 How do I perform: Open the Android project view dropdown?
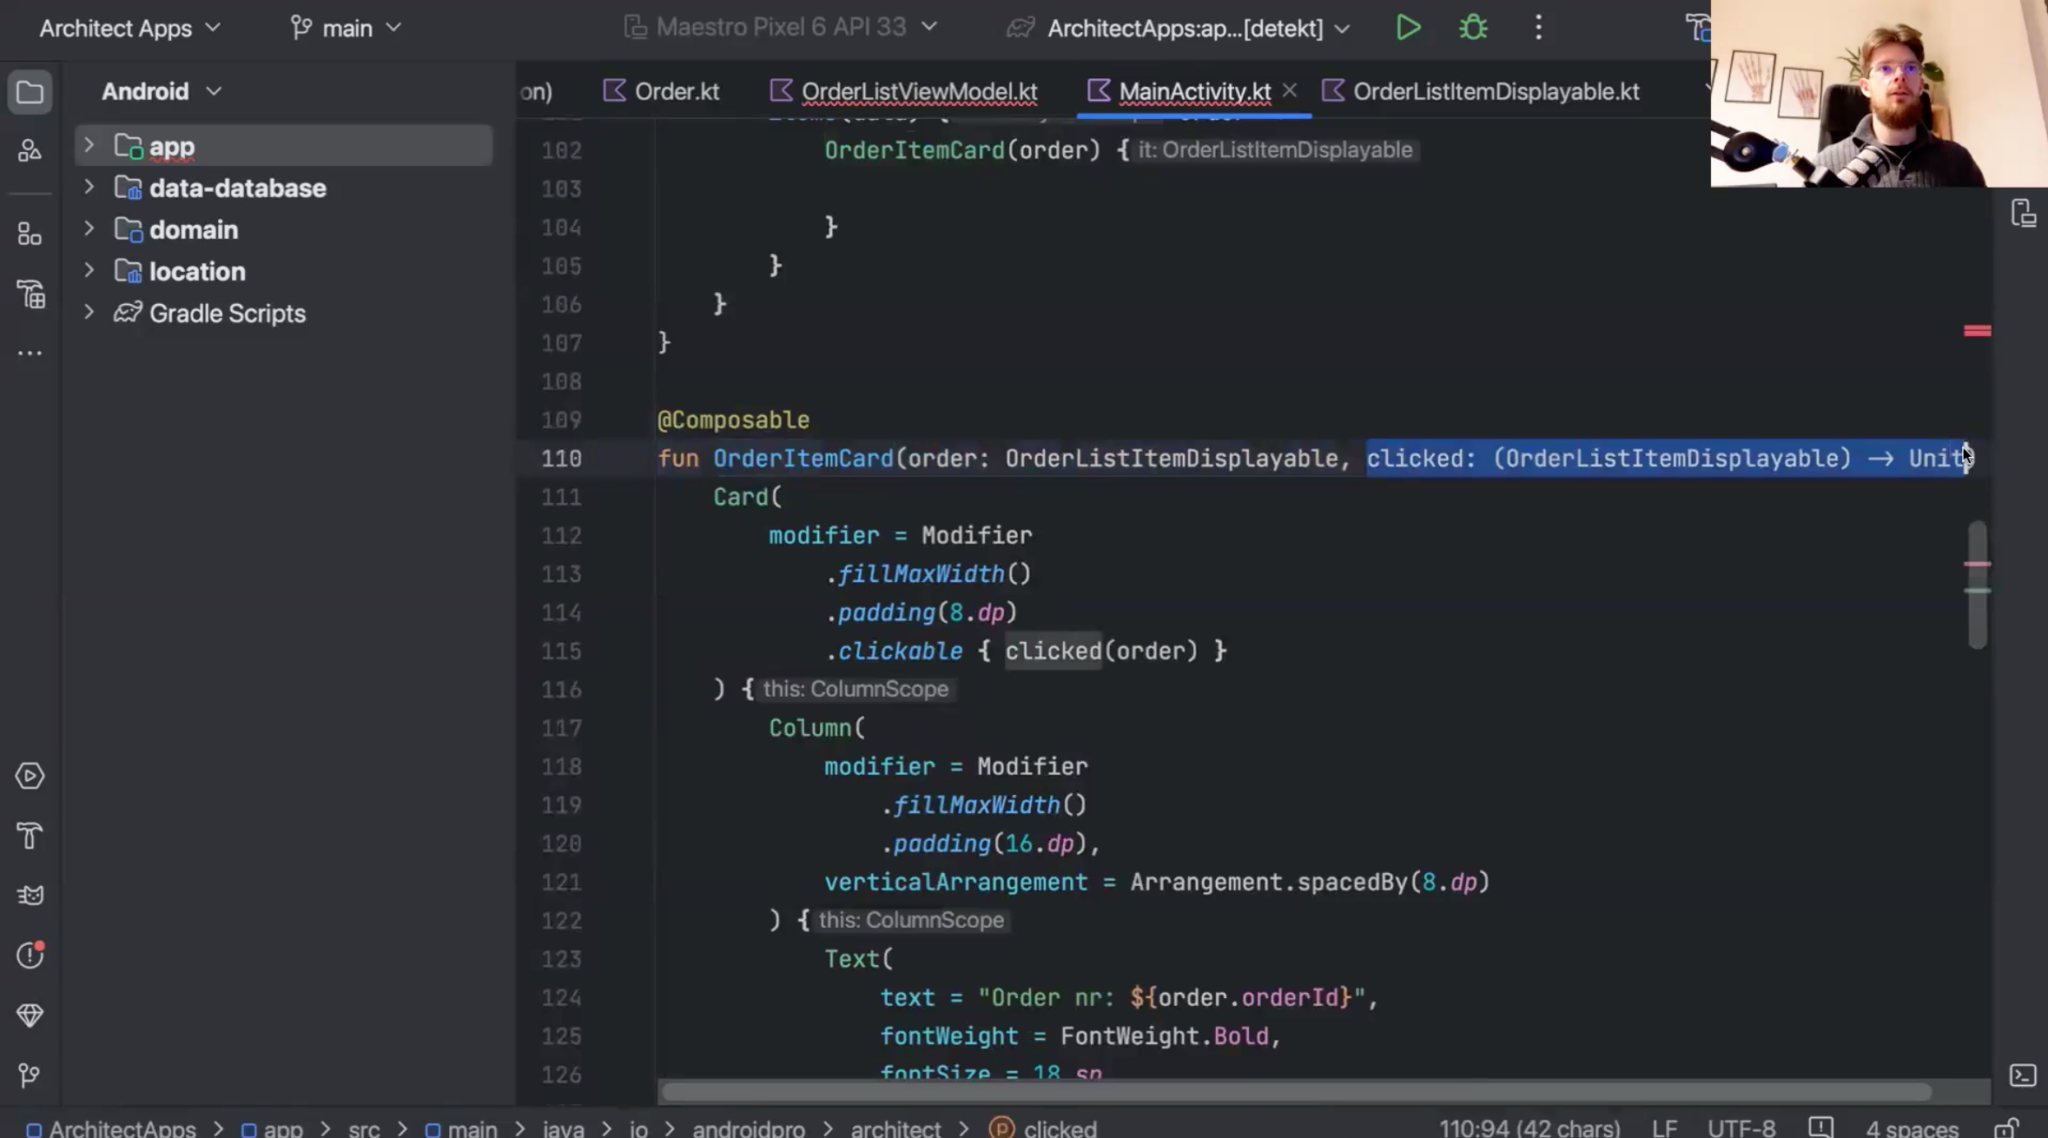coord(160,91)
